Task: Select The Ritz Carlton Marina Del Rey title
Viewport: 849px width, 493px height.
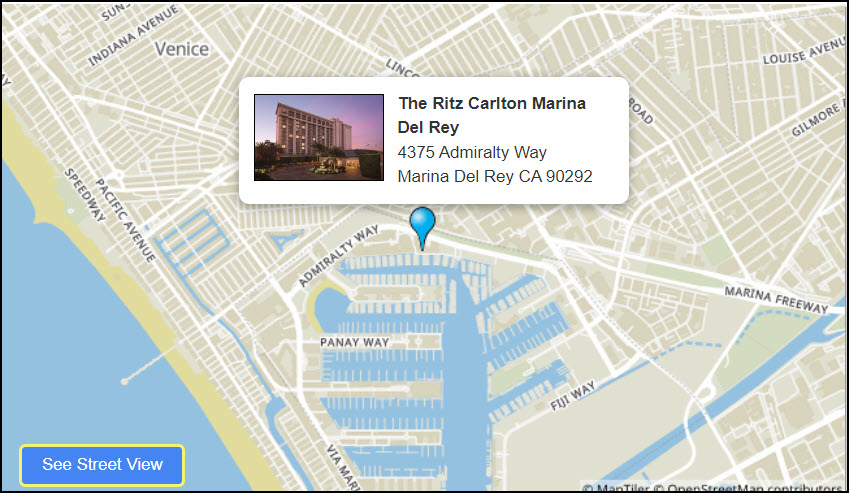Action: [x=492, y=115]
